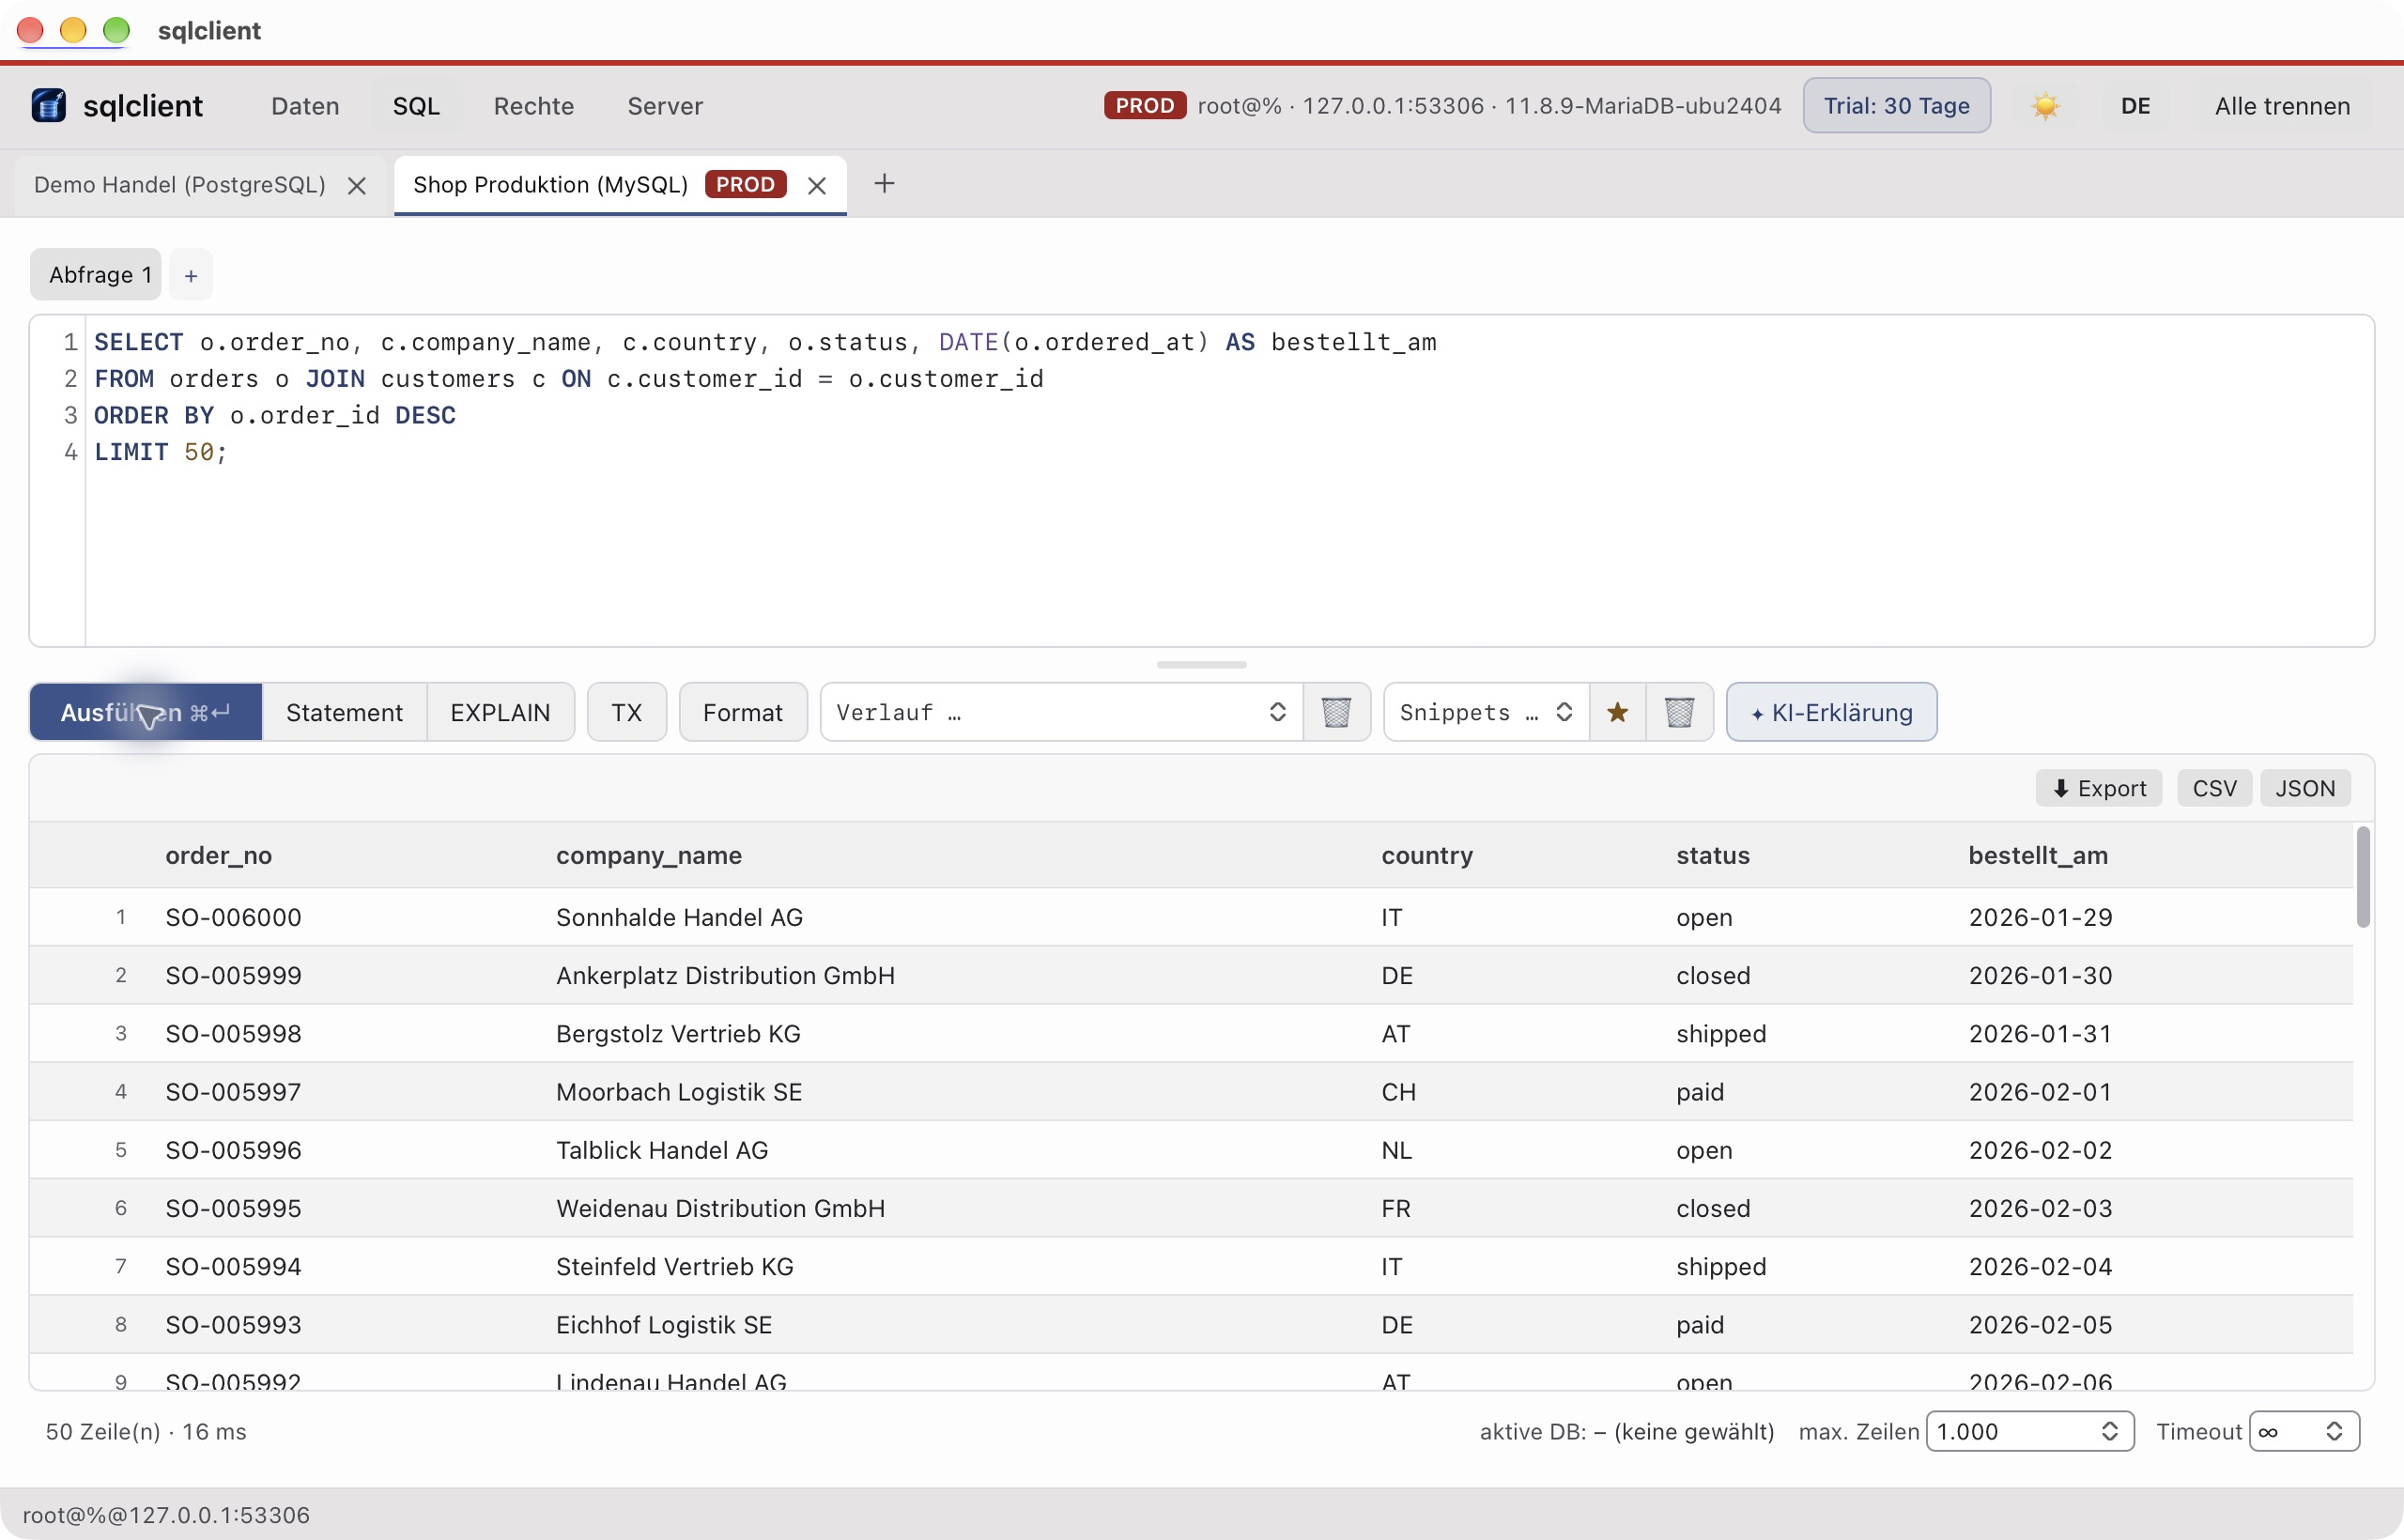Format the SQL with Format button
Viewport: 2404px width, 1540px height.
point(743,712)
